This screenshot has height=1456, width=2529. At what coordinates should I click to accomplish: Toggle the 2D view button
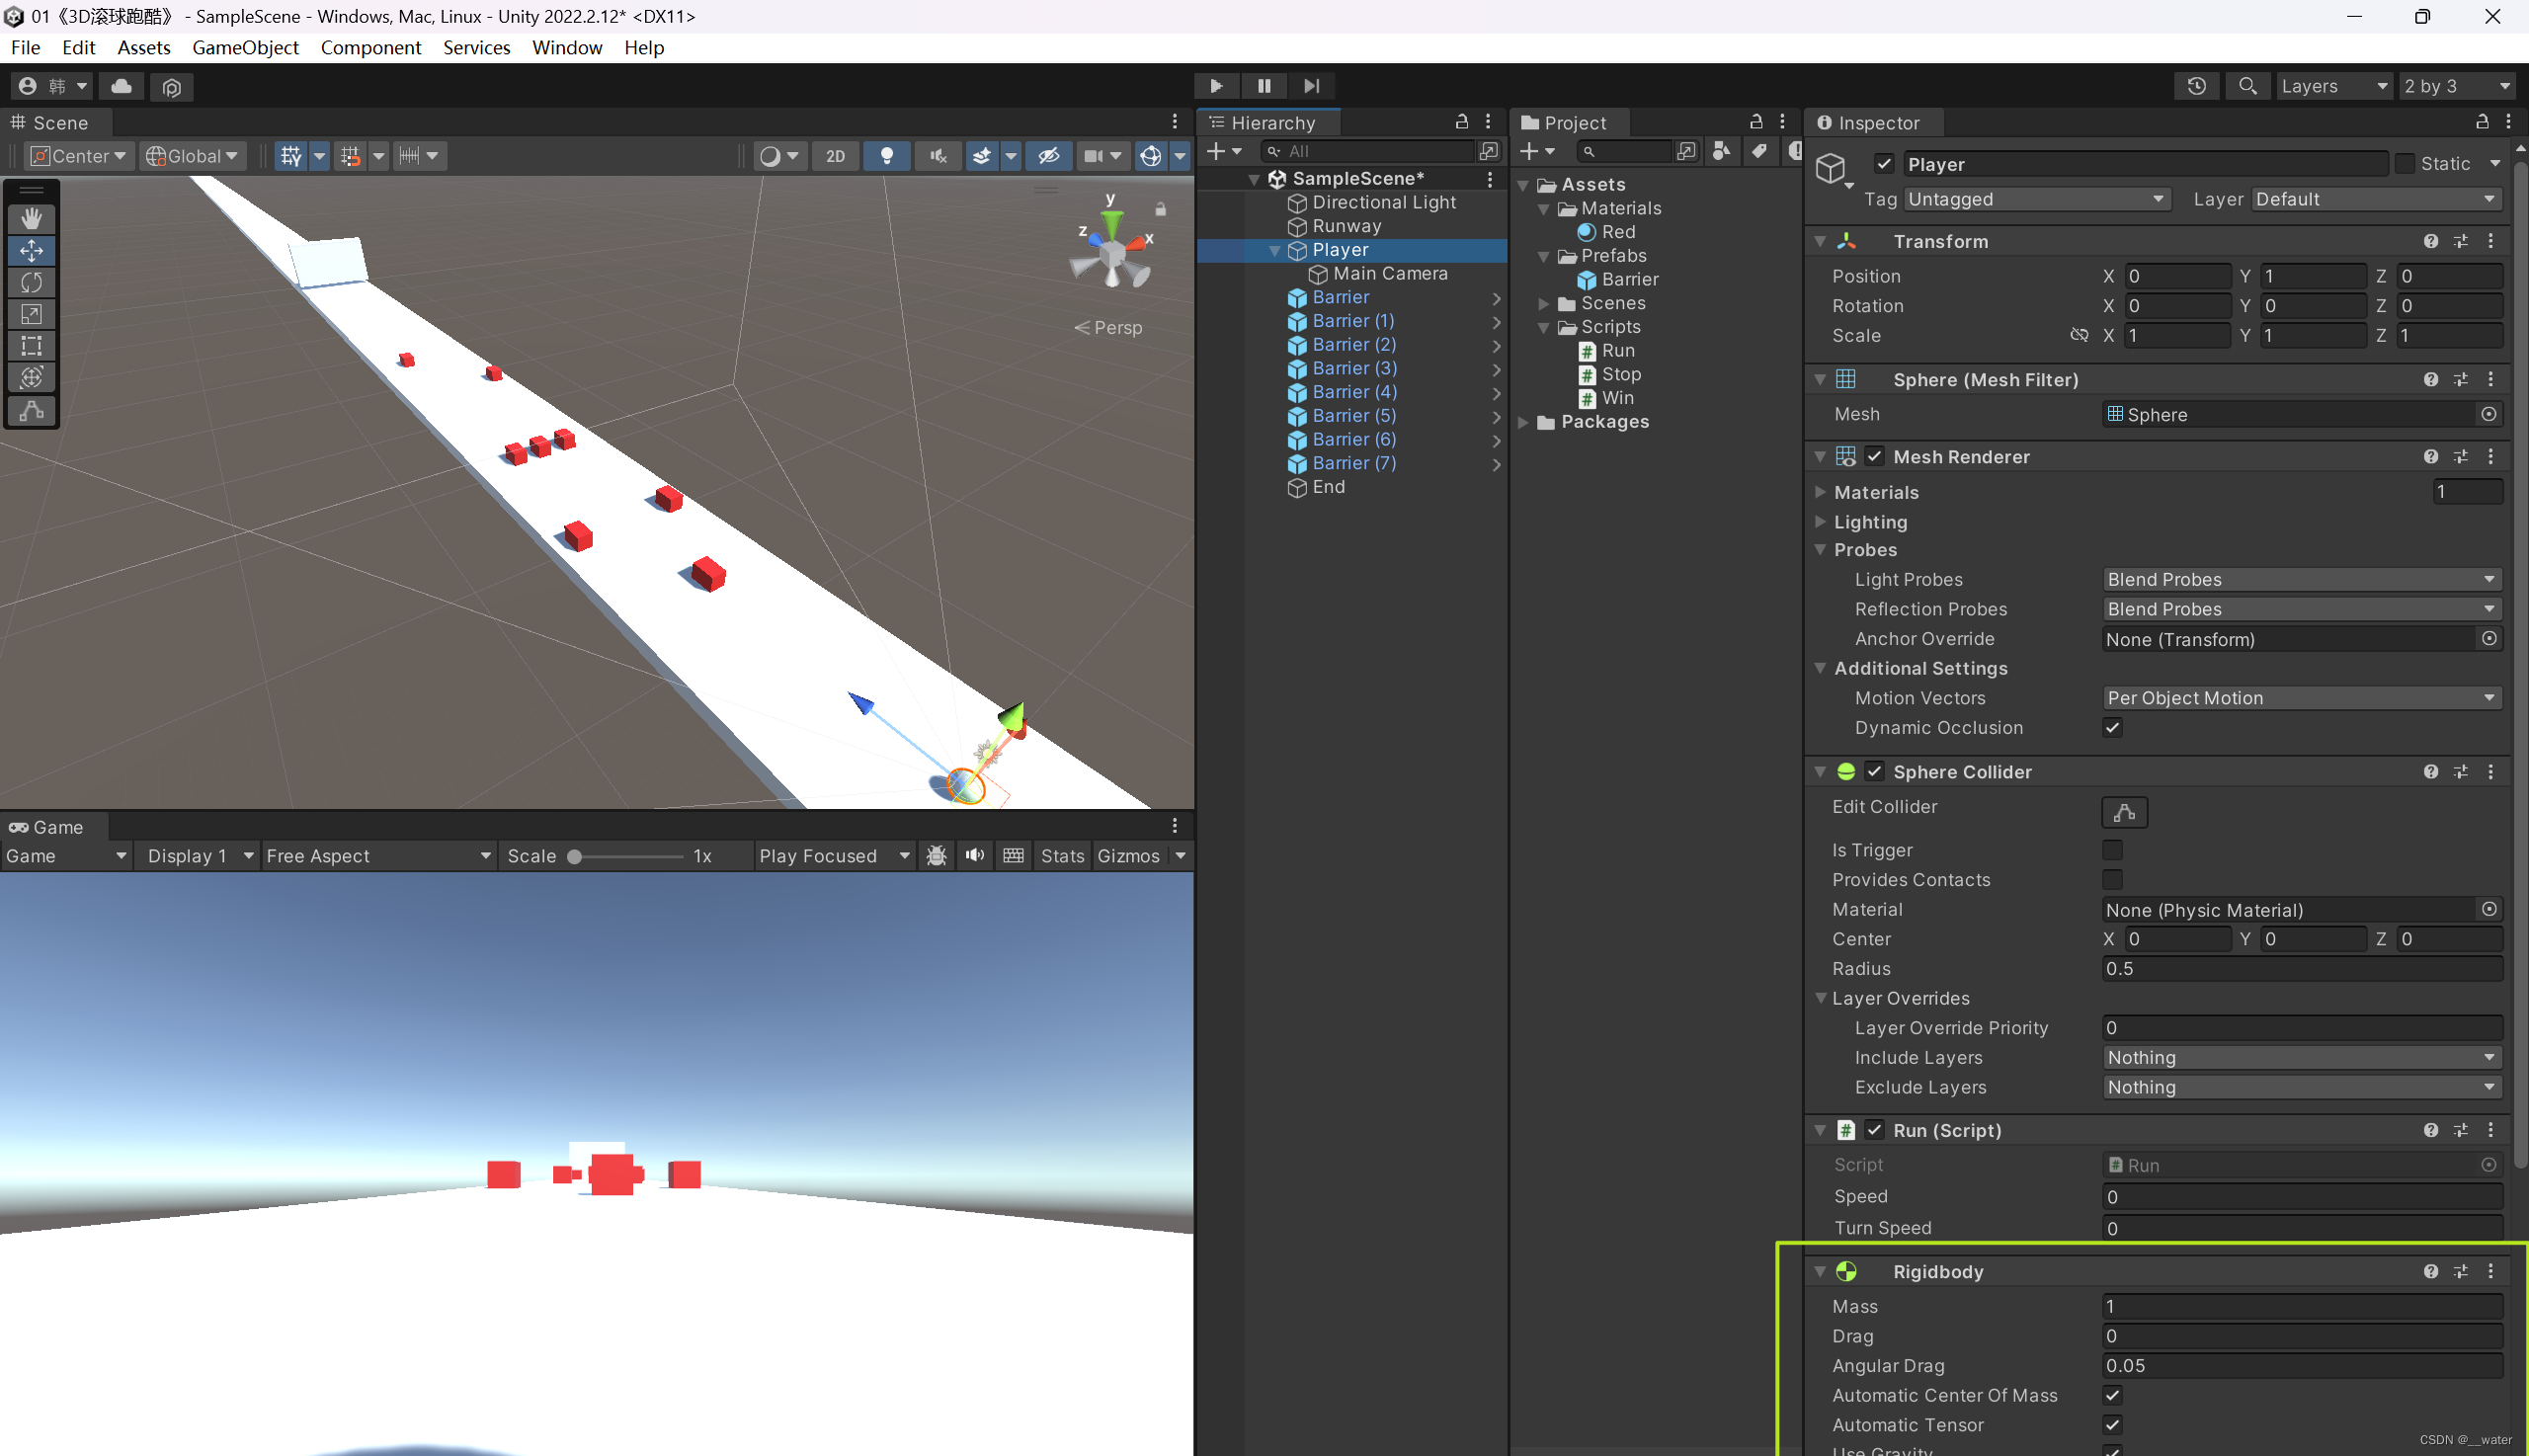[x=835, y=156]
